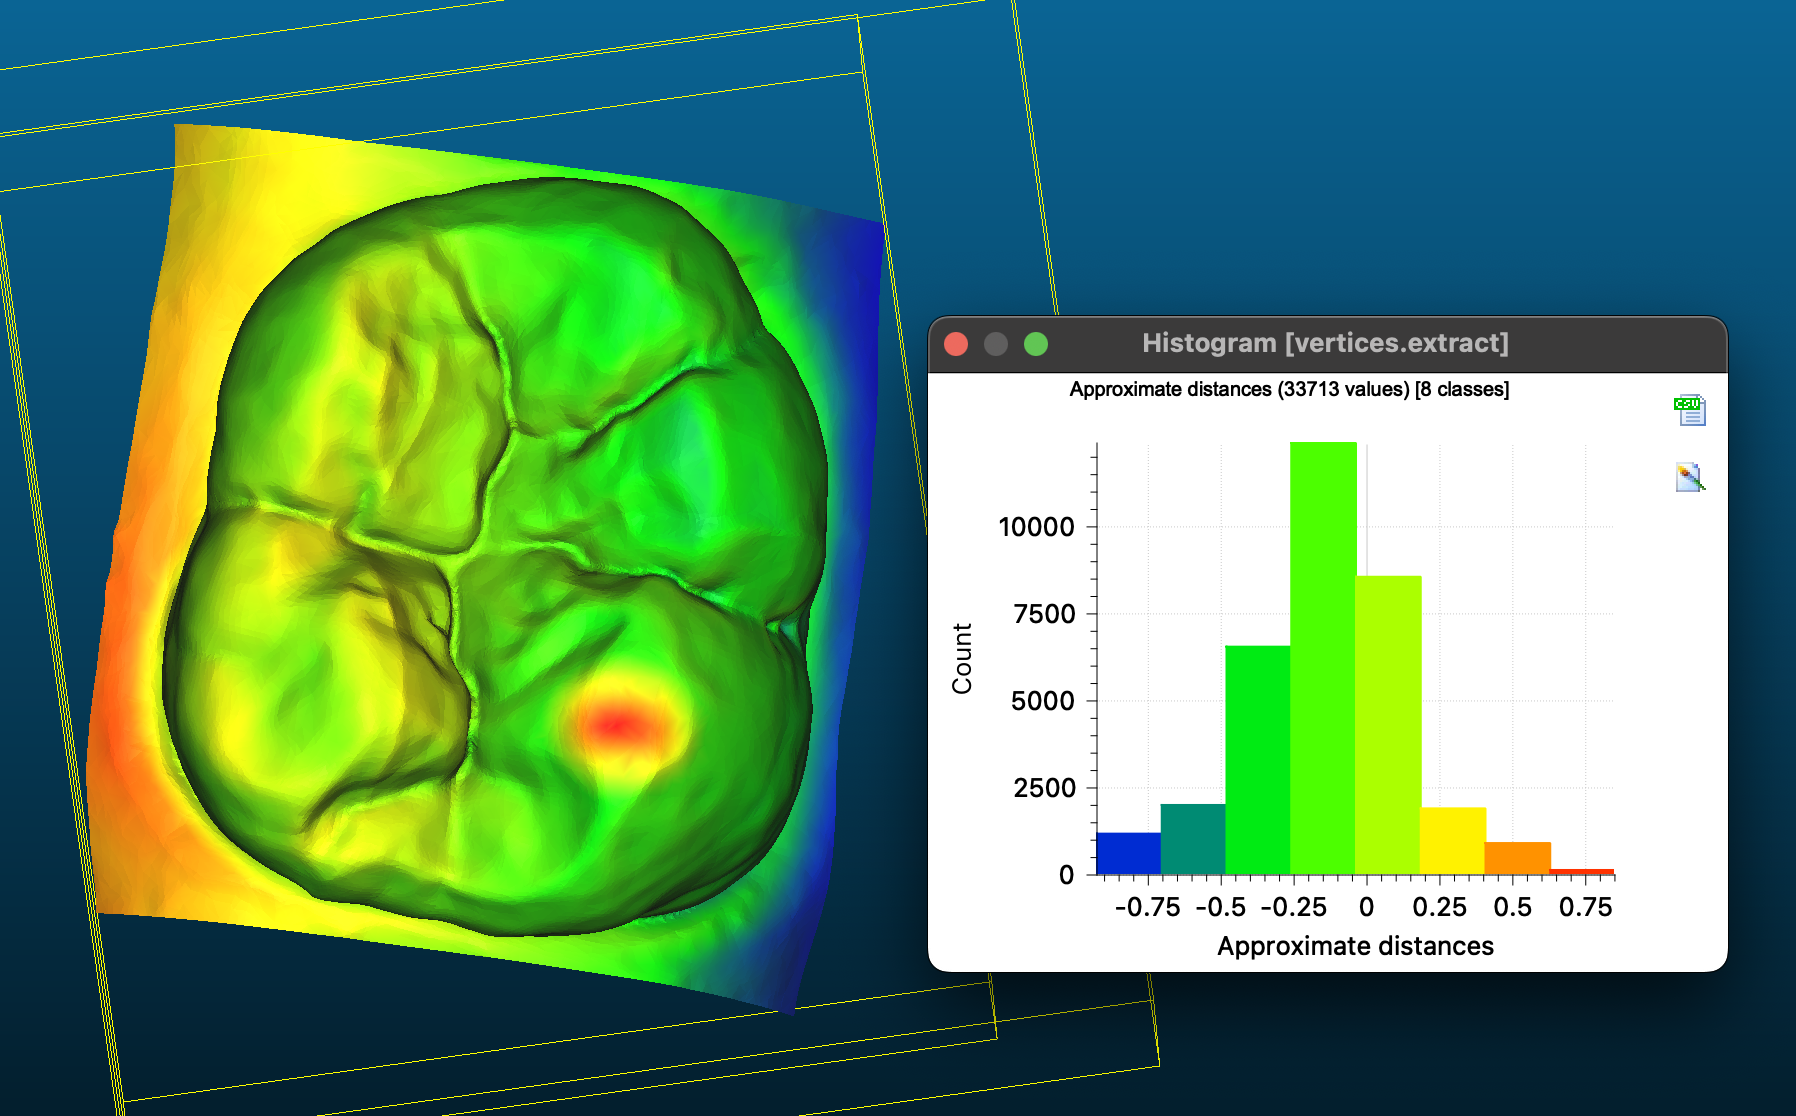The image size is (1796, 1116).
Task: Pick the medium green bar left of the tallest
Action: pos(1258,760)
